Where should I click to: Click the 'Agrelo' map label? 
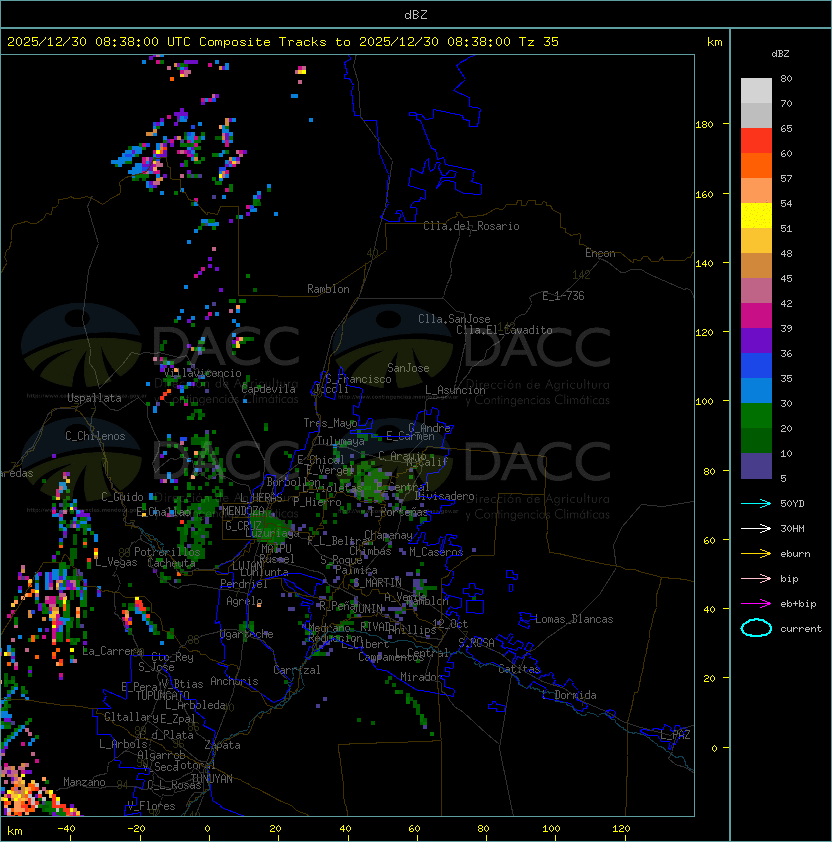[x=244, y=601]
